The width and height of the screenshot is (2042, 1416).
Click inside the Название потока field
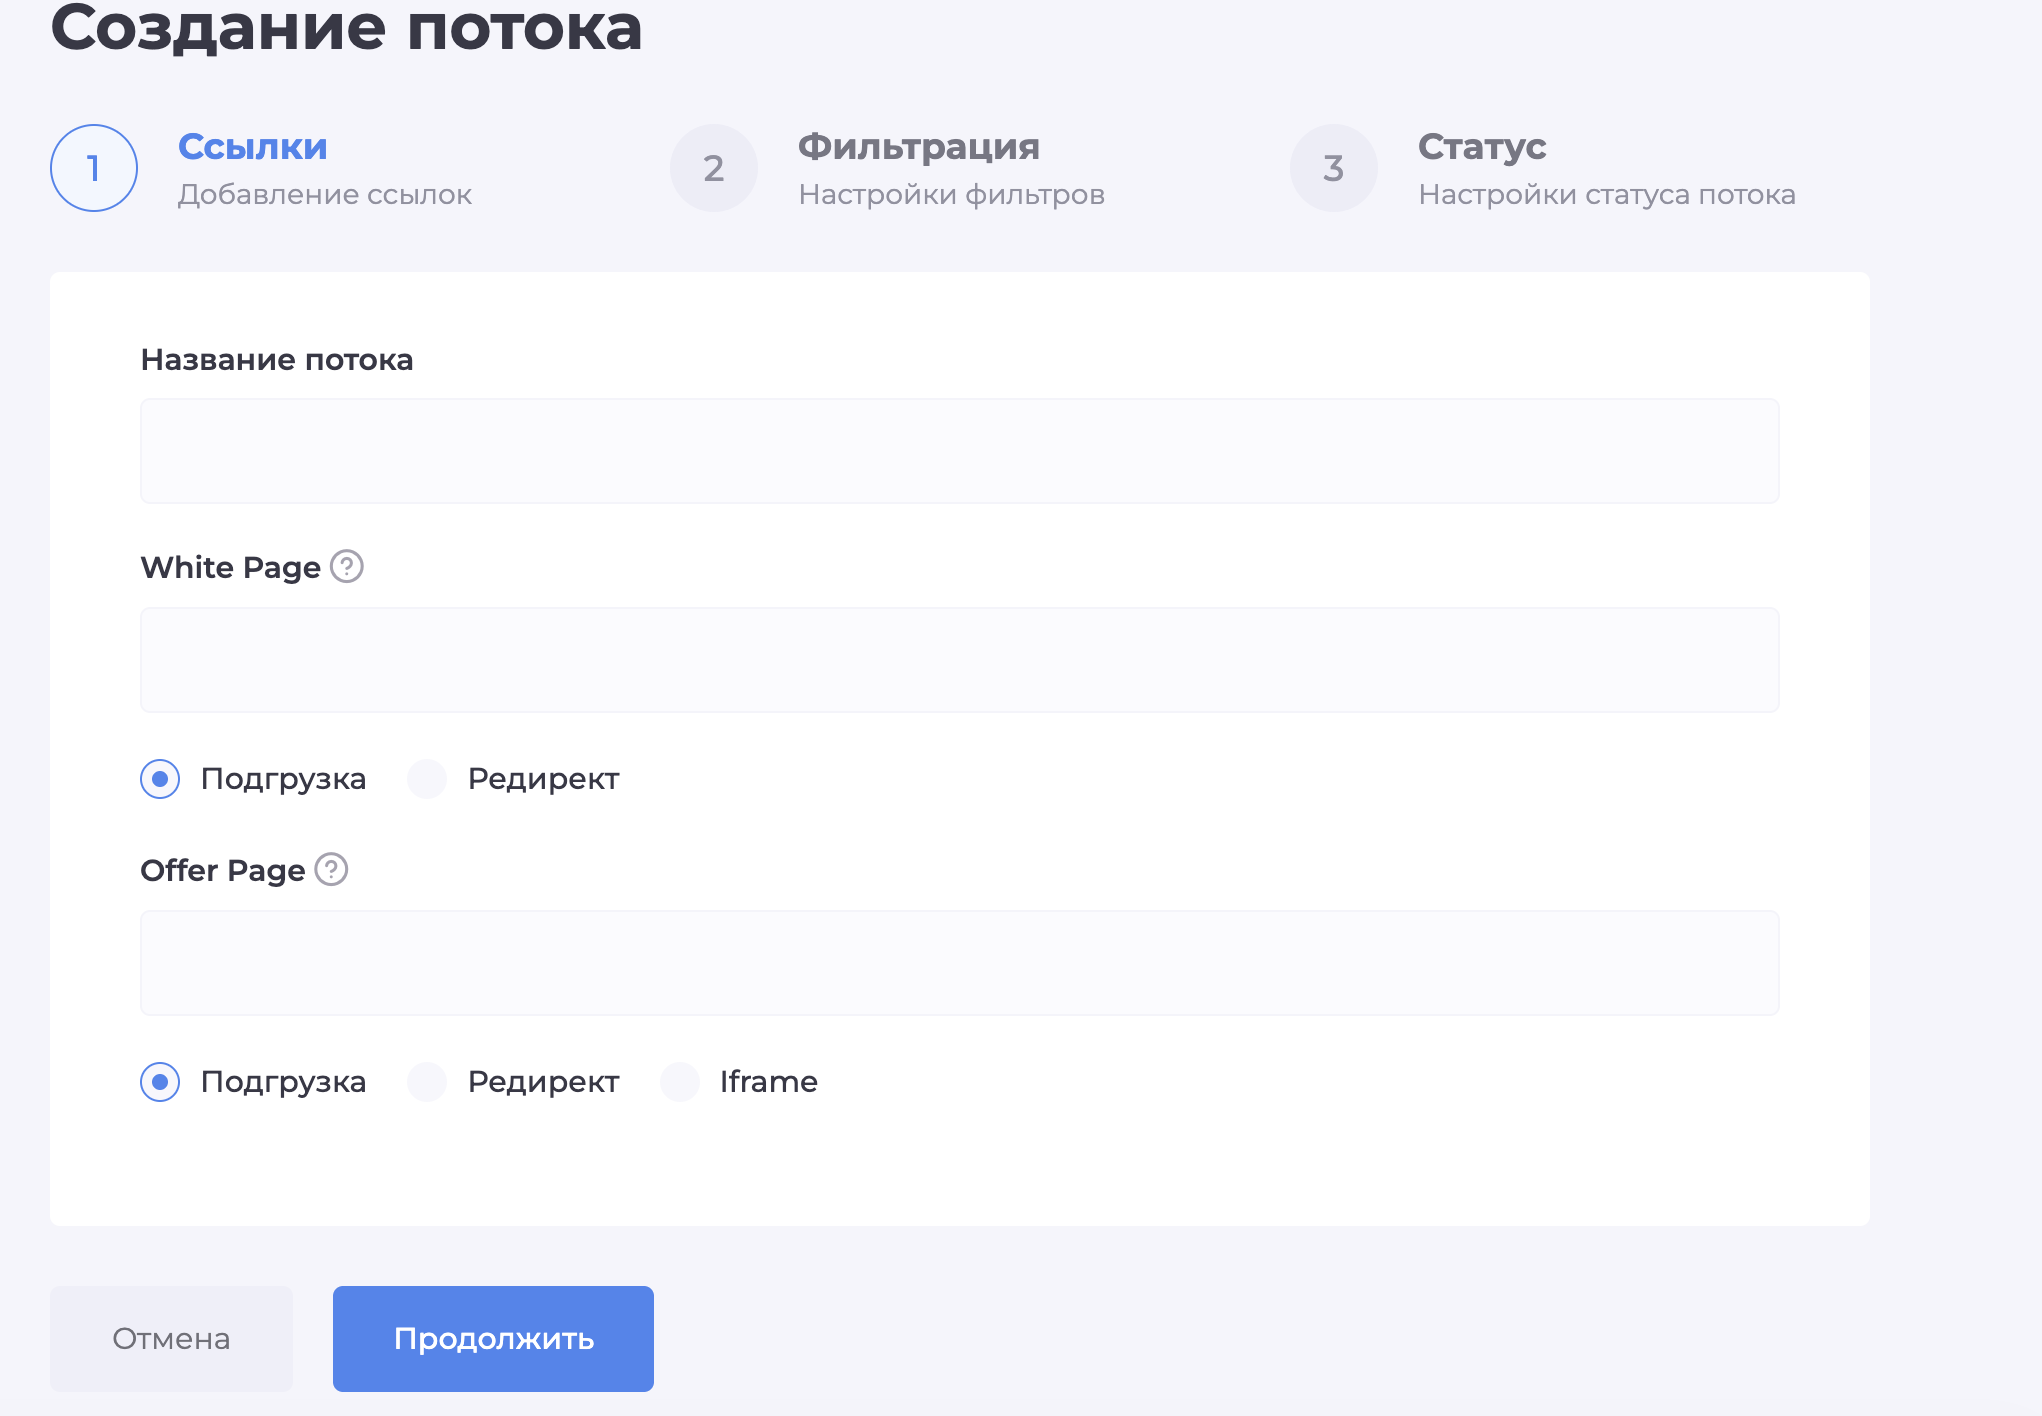959,451
